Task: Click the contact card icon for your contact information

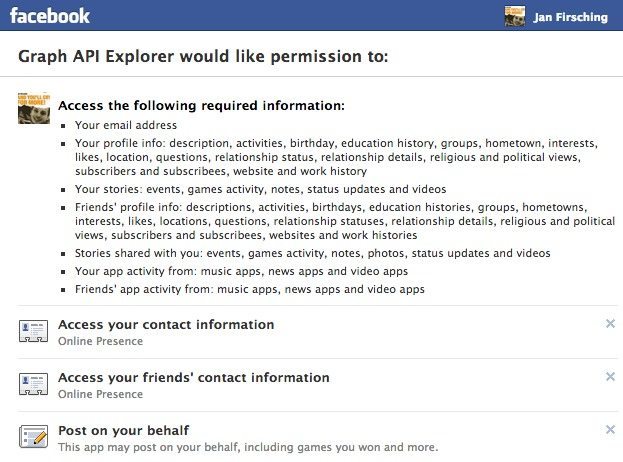Action: click(33, 331)
